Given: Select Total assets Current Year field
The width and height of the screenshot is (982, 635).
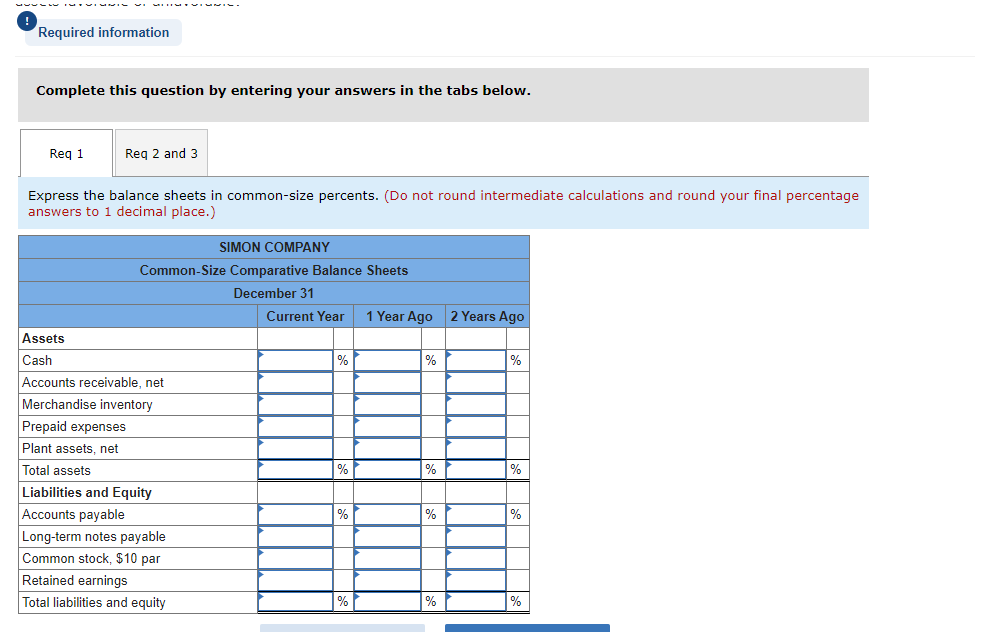Looking at the screenshot, I should 296,470.
